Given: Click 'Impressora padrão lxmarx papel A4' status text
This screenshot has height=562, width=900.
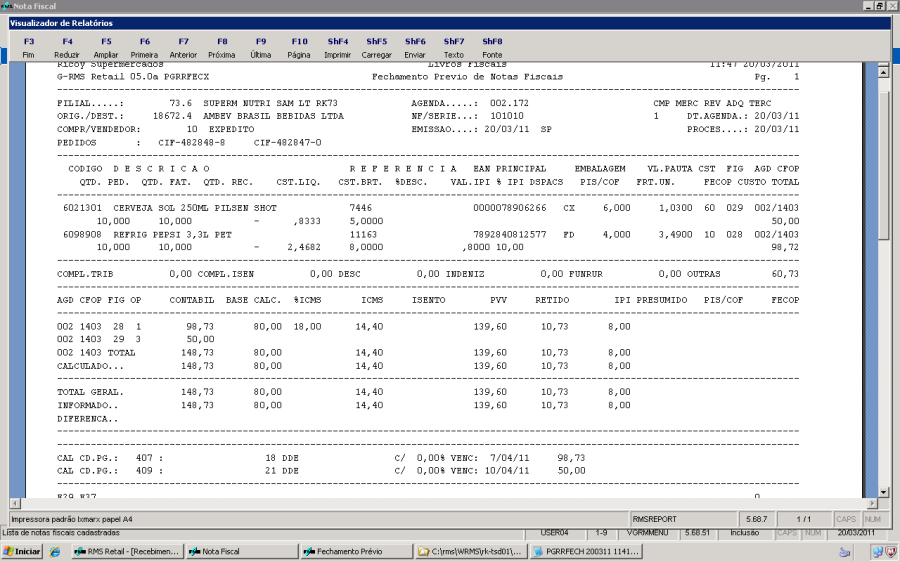Looking at the screenshot, I should pos(72,519).
